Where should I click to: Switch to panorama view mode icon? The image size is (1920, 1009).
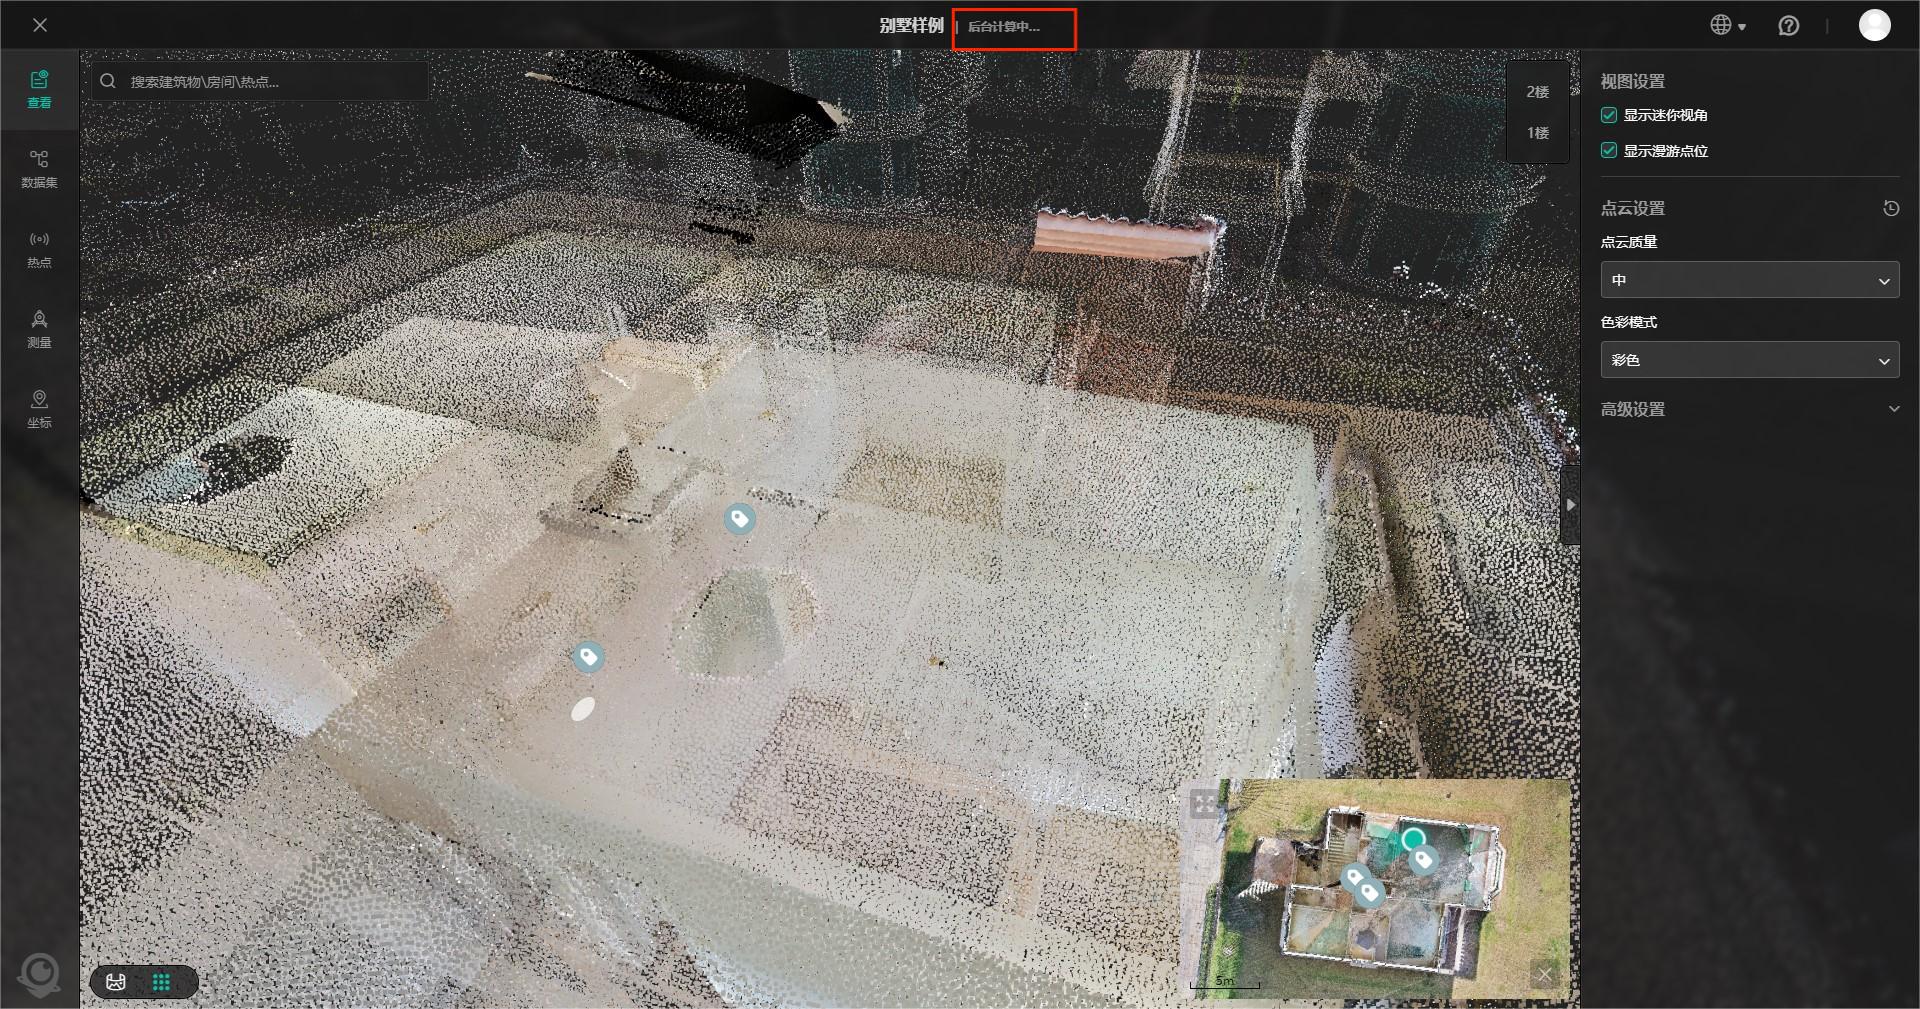(x=116, y=982)
